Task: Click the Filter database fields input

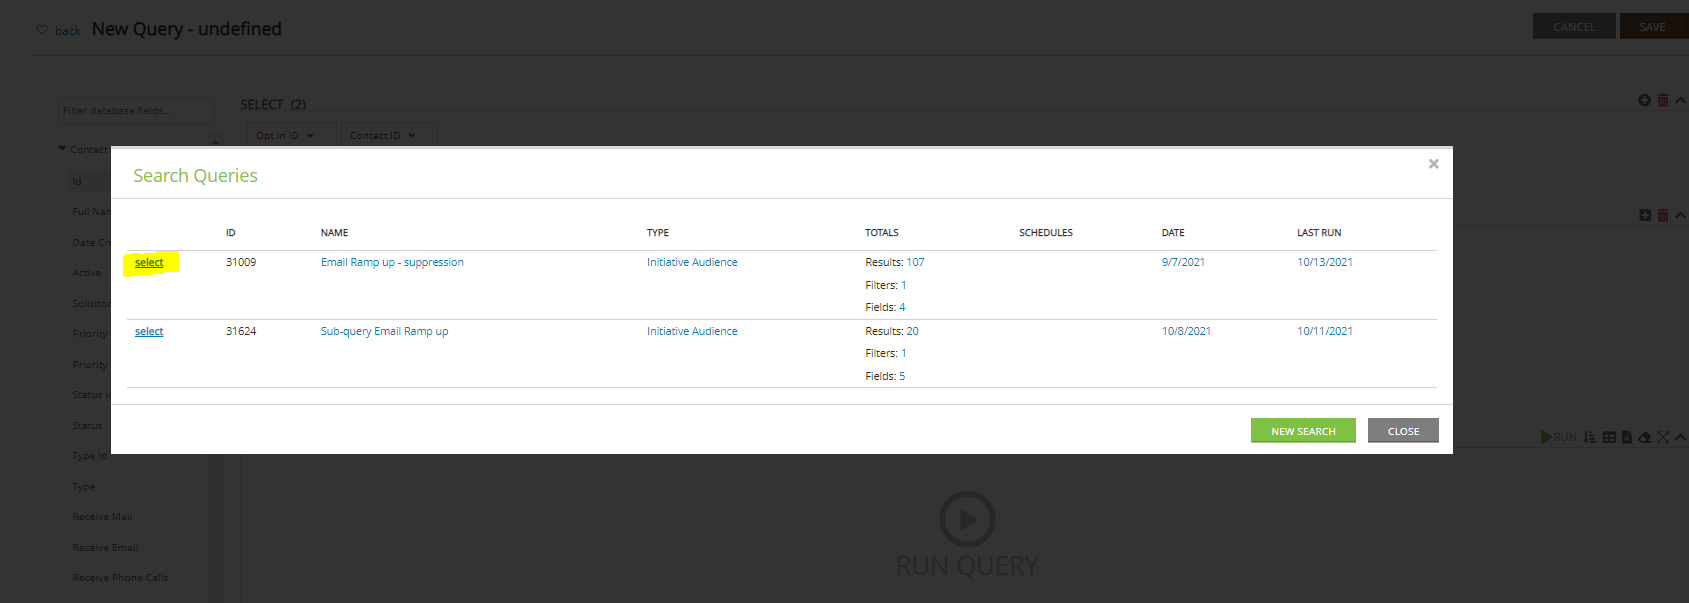Action: [x=136, y=110]
